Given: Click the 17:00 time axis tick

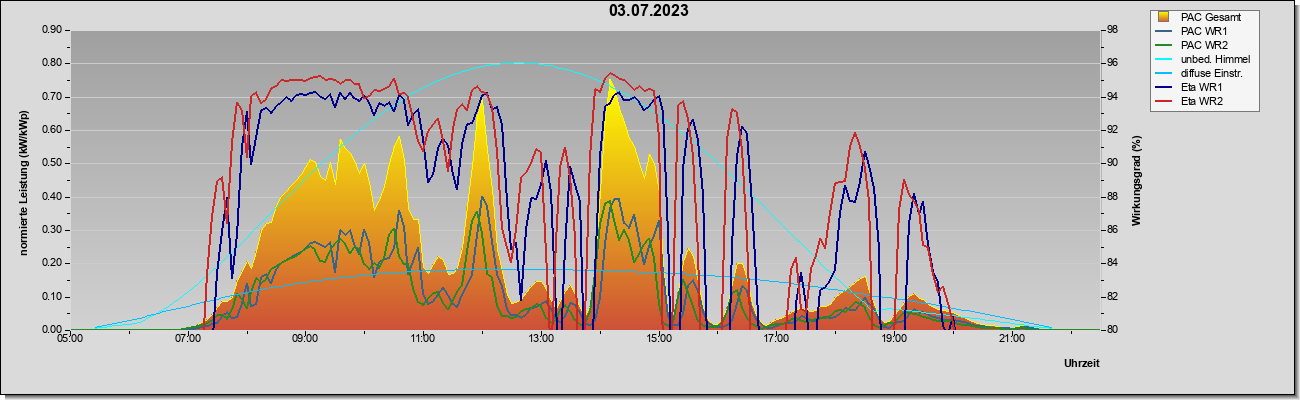Looking at the screenshot, I should (776, 339).
